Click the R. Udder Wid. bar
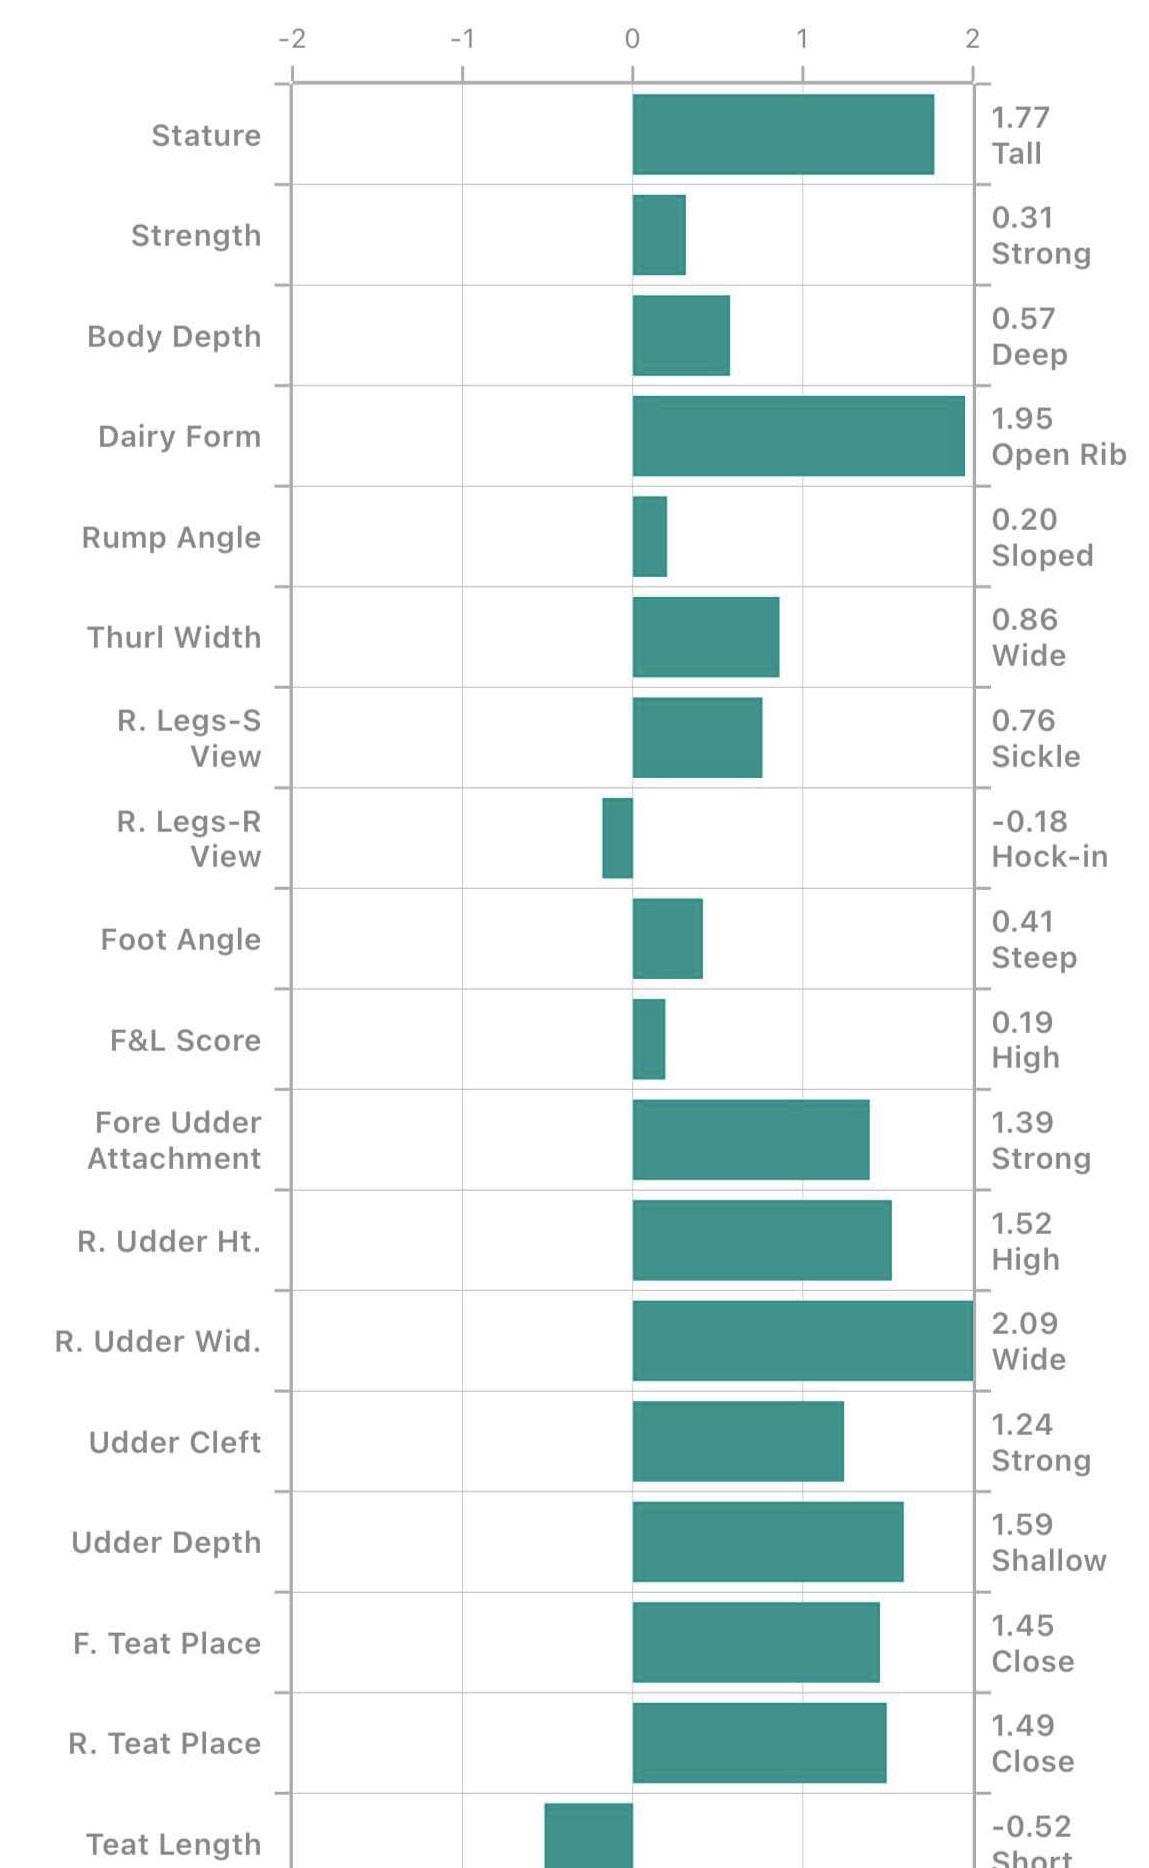 click(x=802, y=1341)
